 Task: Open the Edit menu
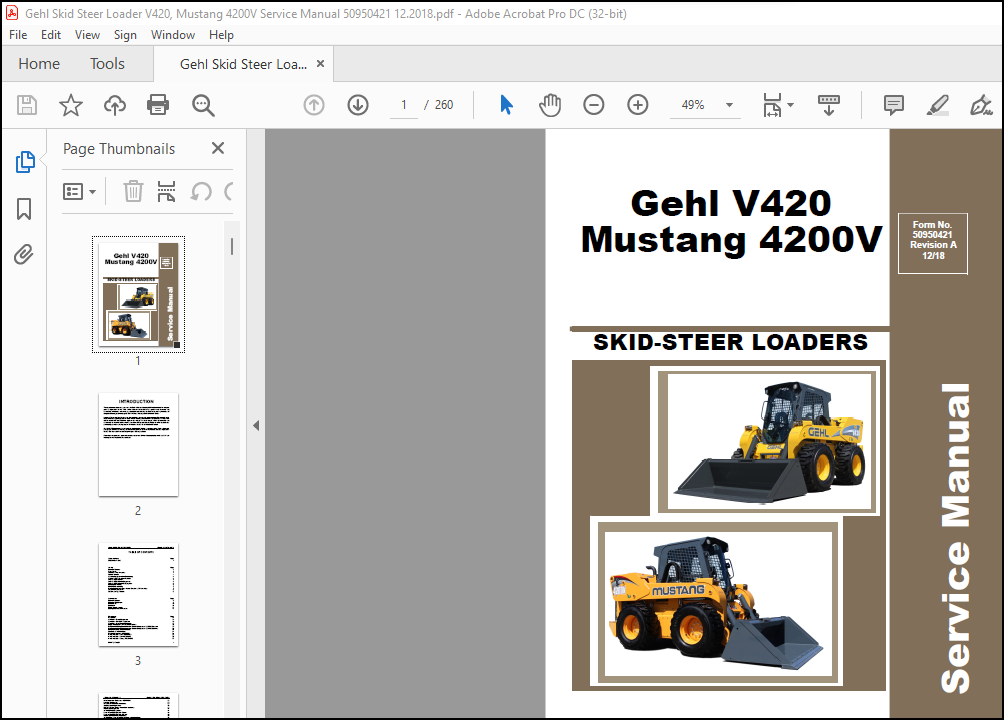pos(51,35)
